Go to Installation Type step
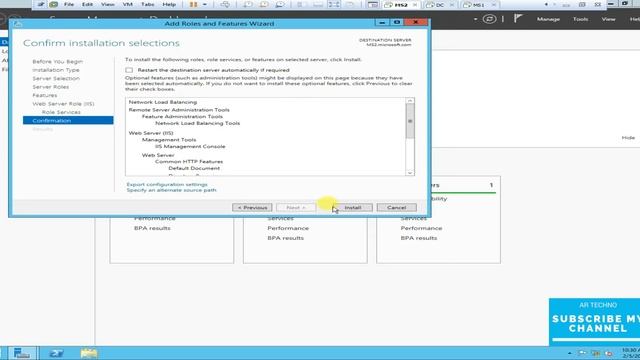The width and height of the screenshot is (640, 360). pos(56,70)
